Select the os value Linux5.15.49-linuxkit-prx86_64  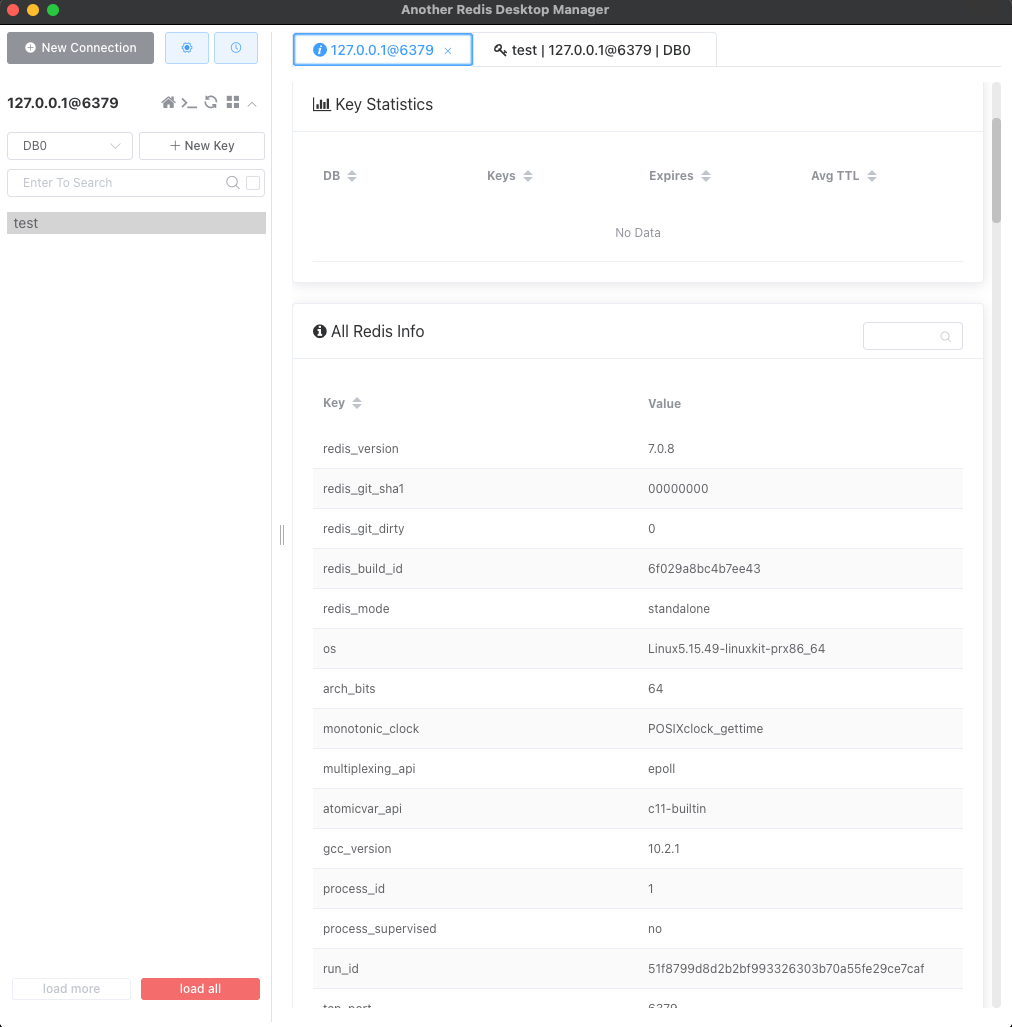(736, 648)
